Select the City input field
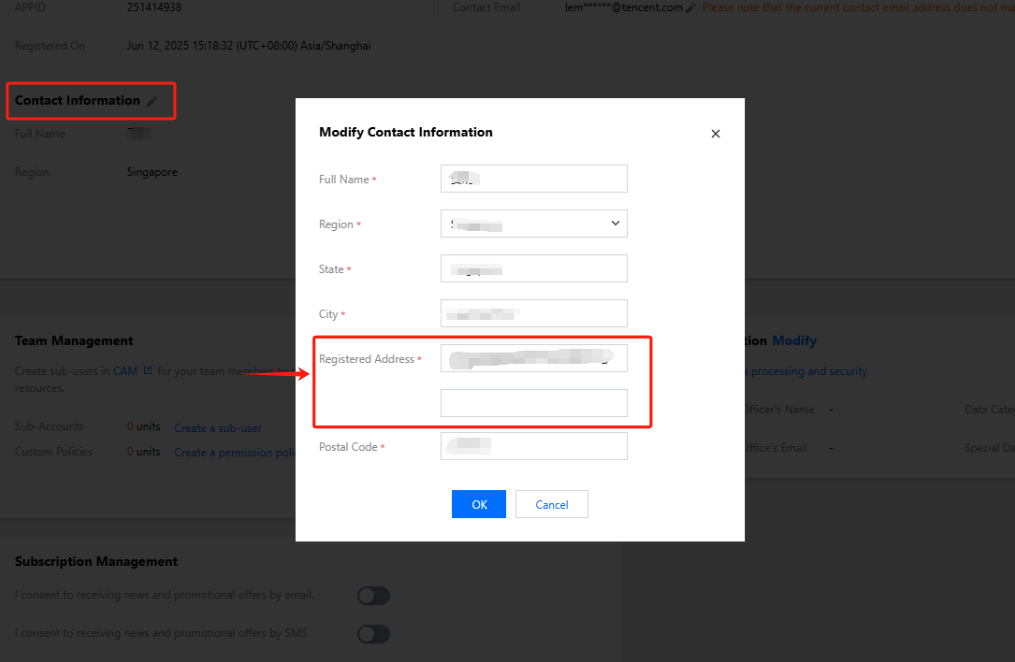The height and width of the screenshot is (662, 1015). (533, 314)
